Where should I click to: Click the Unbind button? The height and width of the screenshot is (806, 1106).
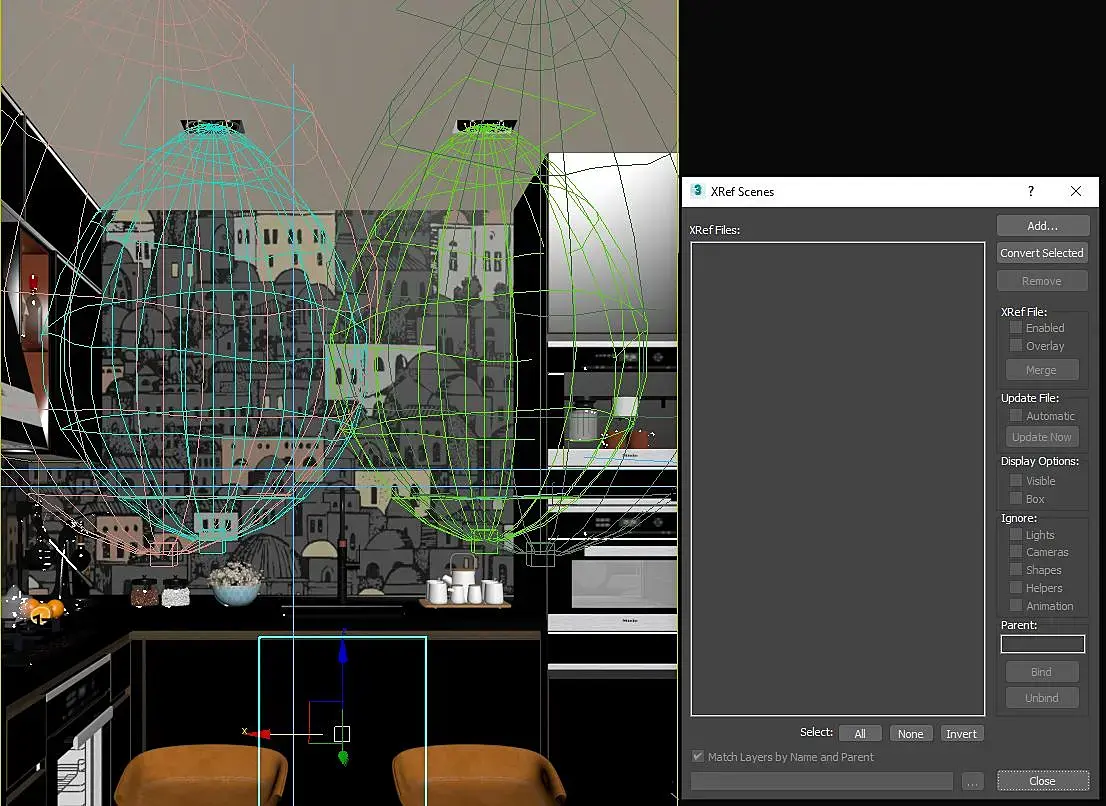pos(1041,698)
